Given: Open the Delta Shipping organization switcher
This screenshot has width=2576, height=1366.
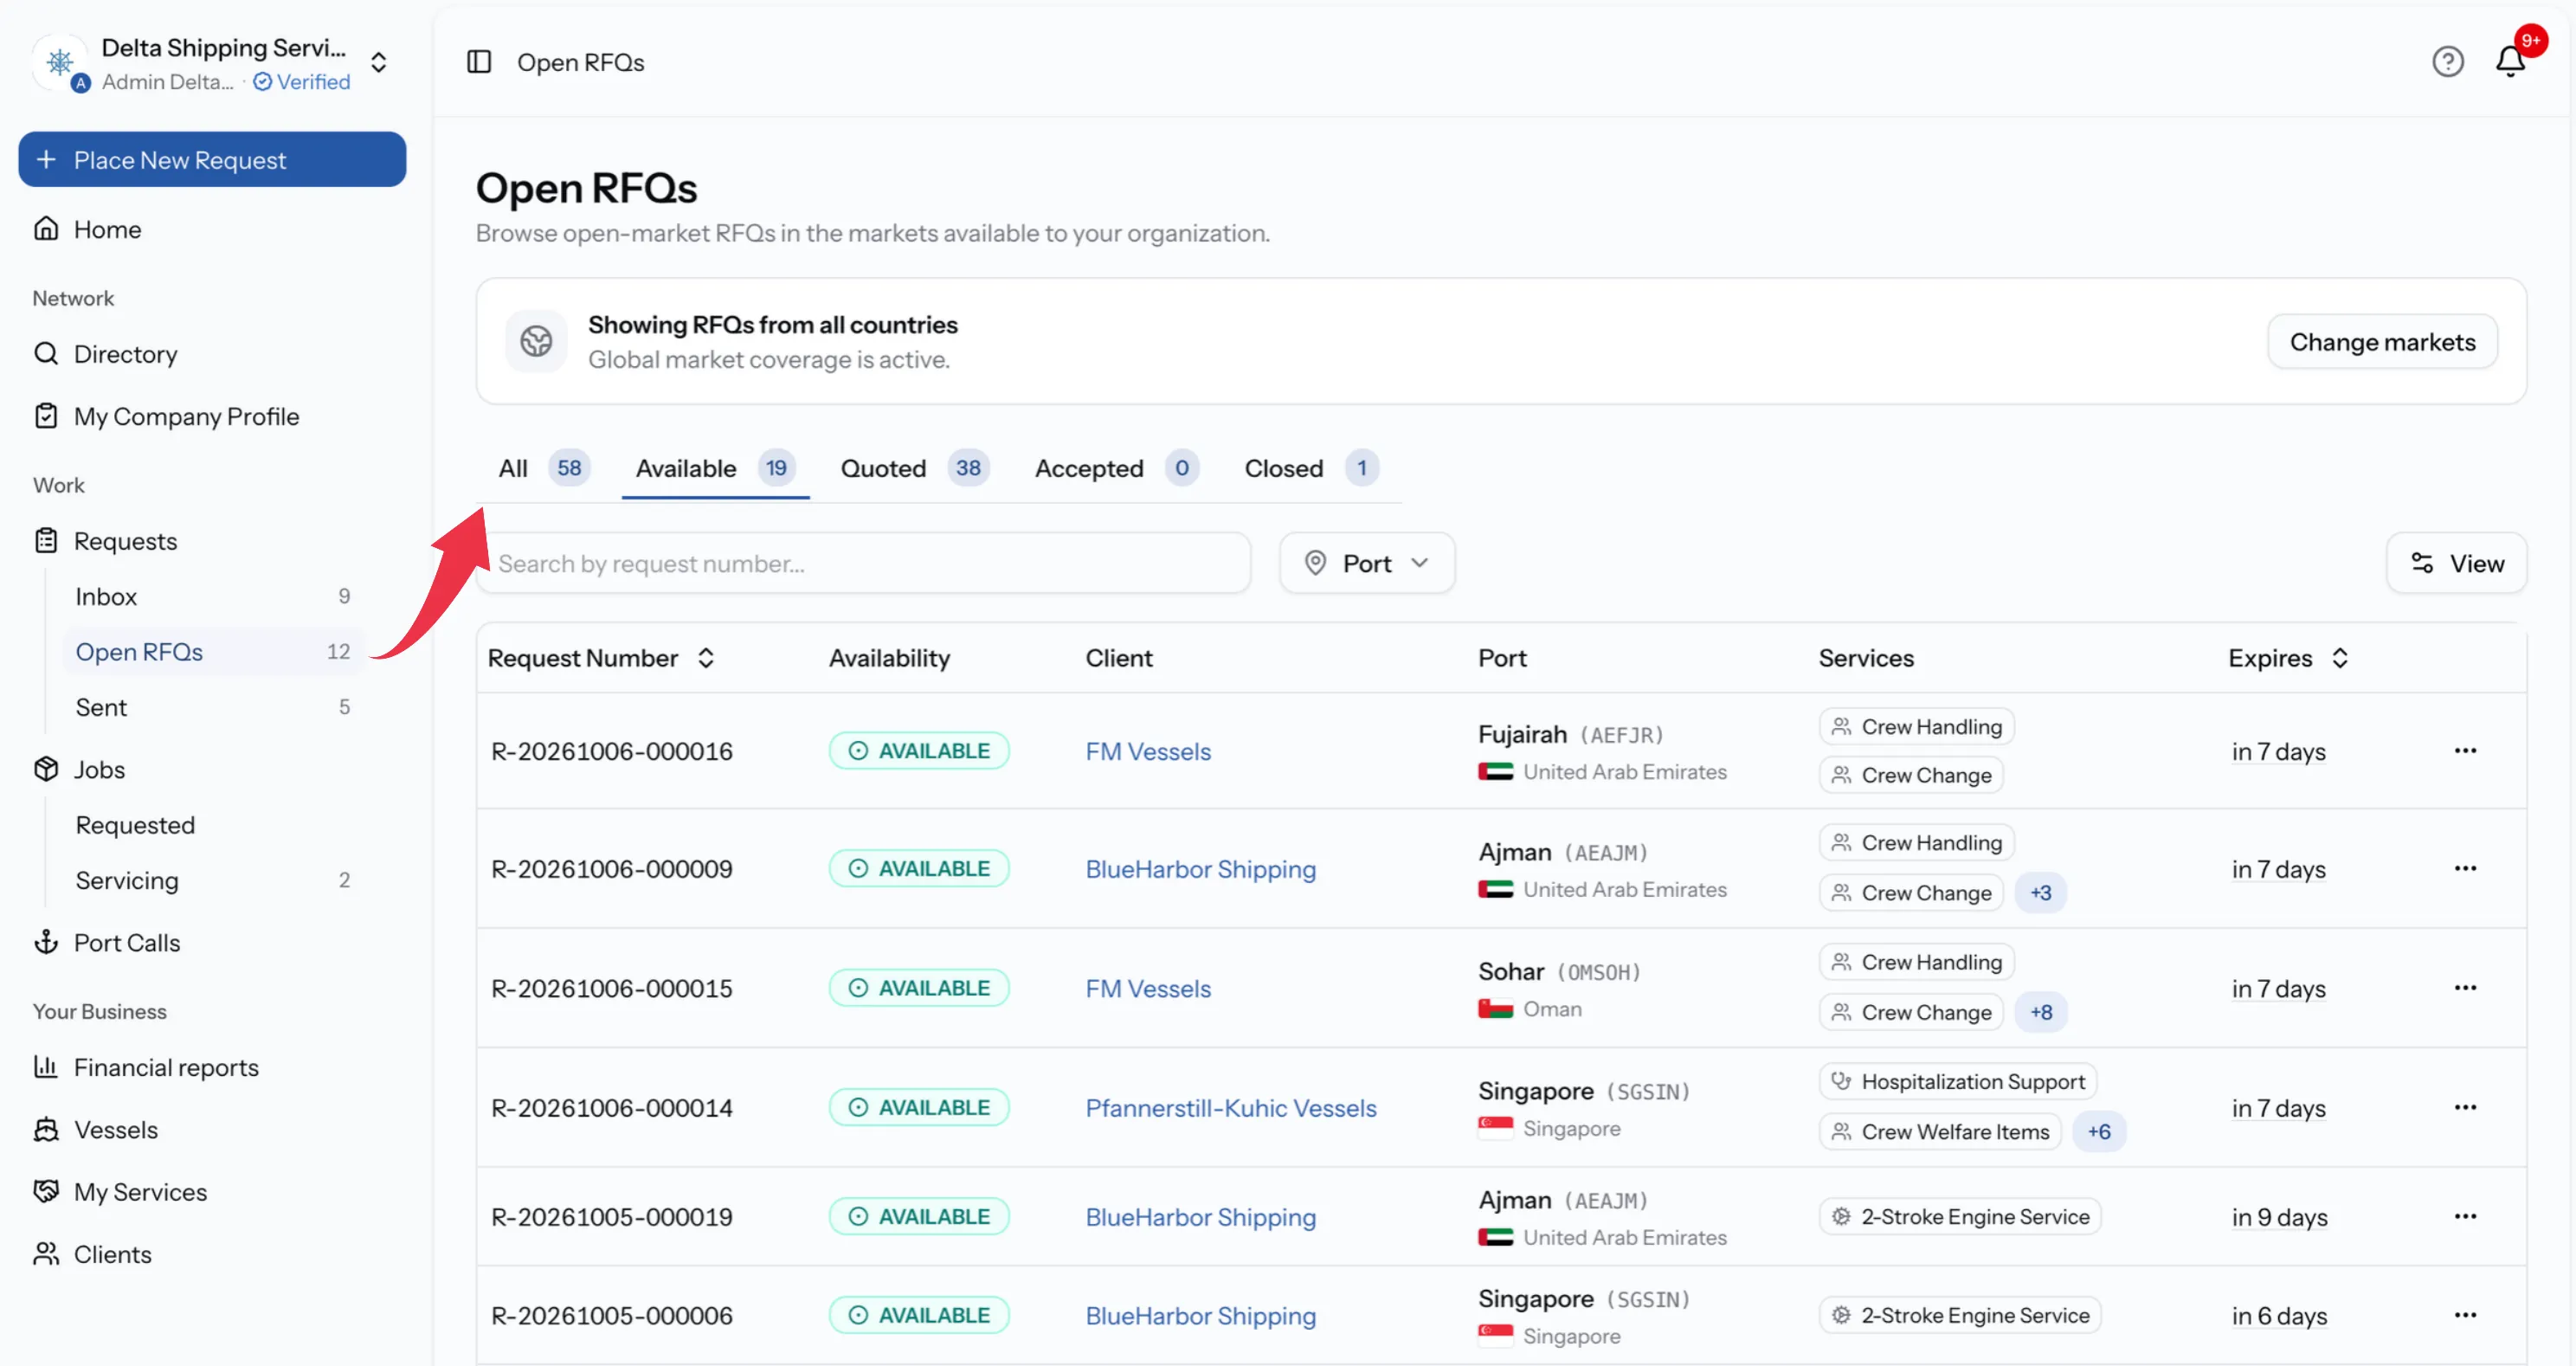Looking at the screenshot, I should [x=212, y=63].
